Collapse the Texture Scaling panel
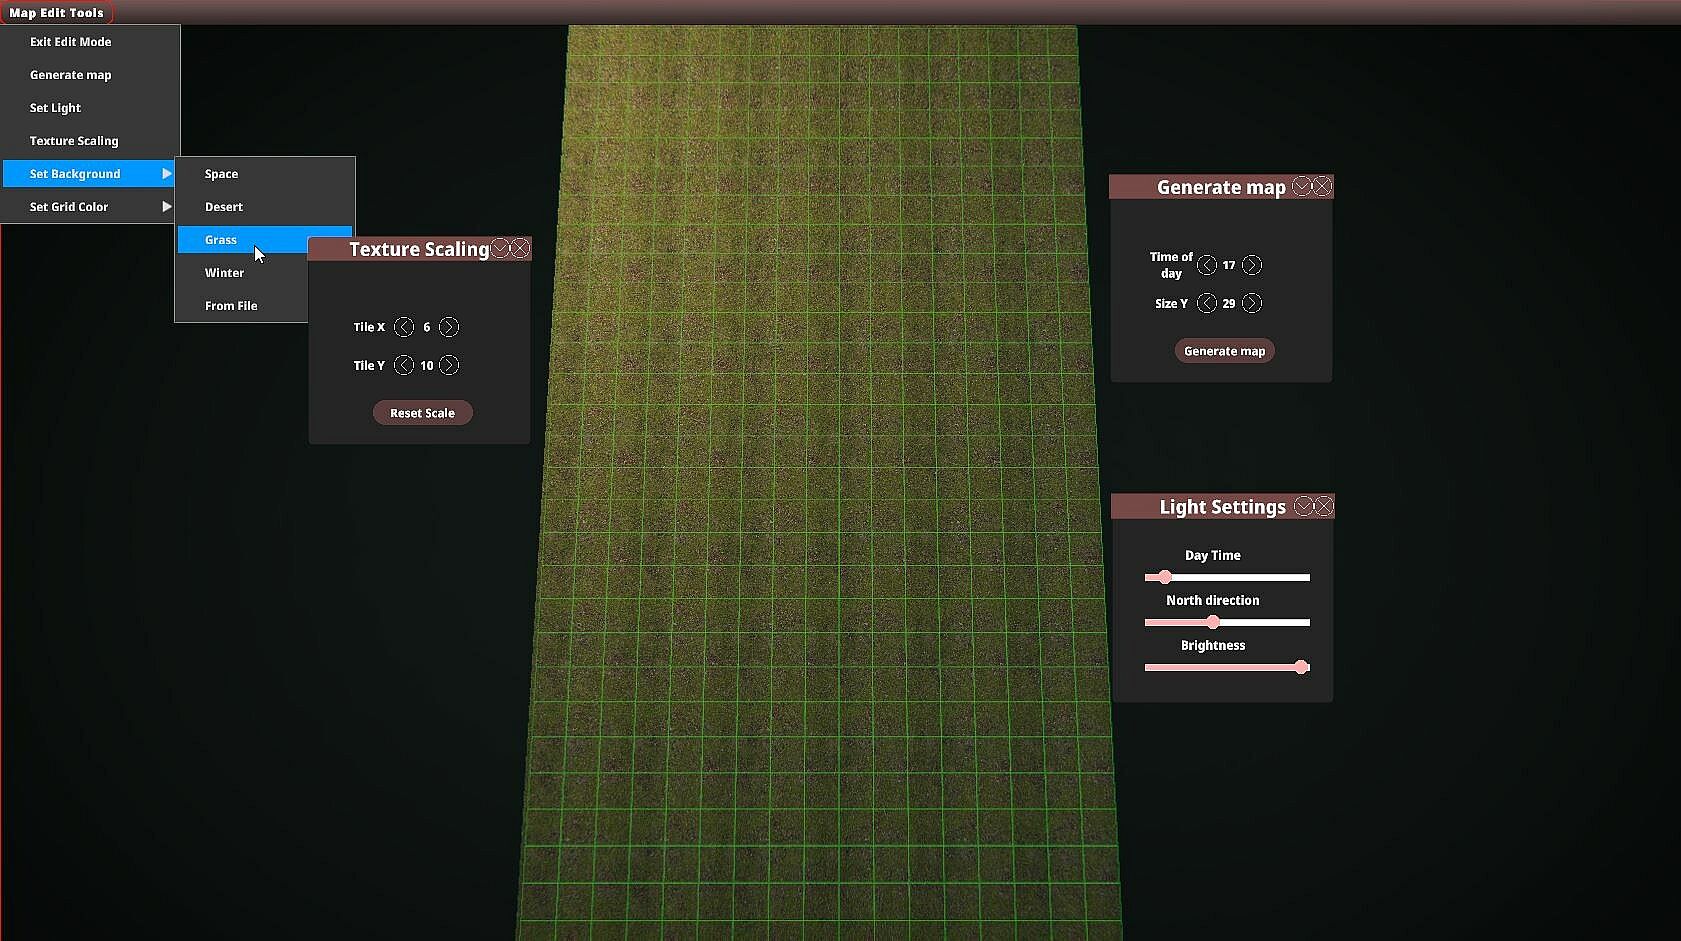1681x941 pixels. point(501,248)
